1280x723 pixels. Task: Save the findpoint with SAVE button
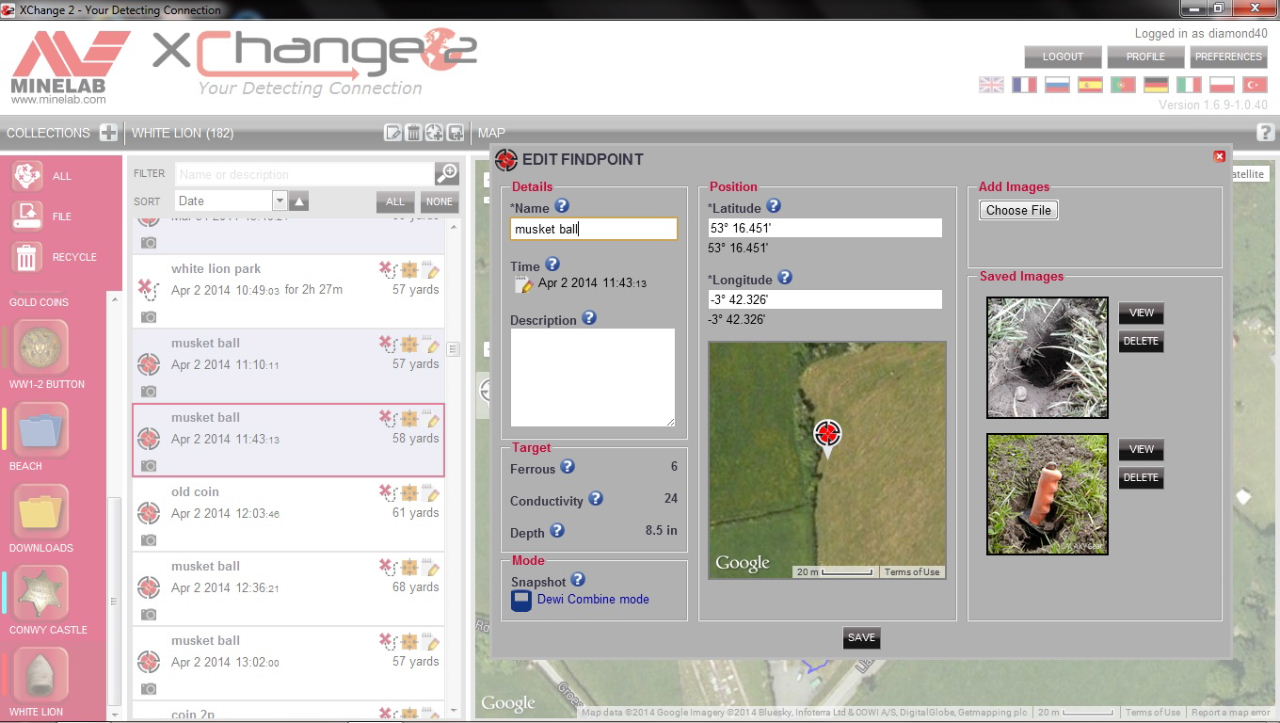coord(861,637)
